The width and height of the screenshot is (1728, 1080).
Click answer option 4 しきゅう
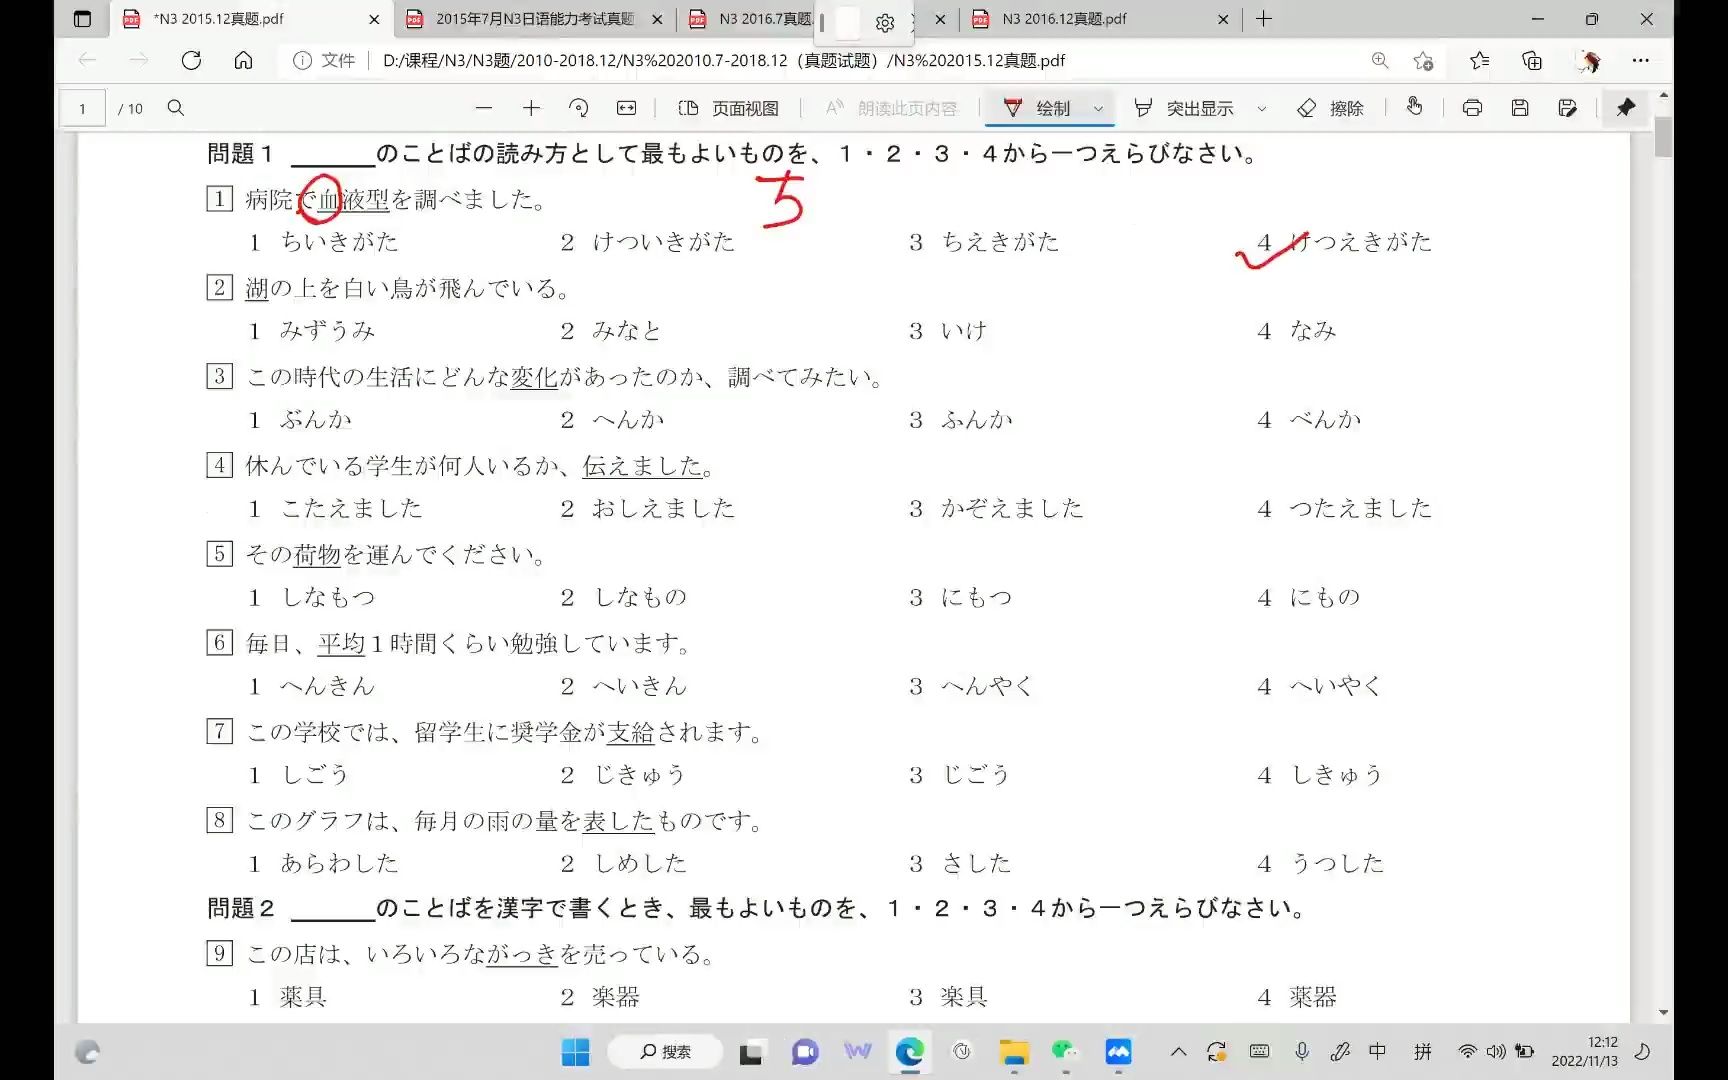pyautogui.click(x=1320, y=775)
